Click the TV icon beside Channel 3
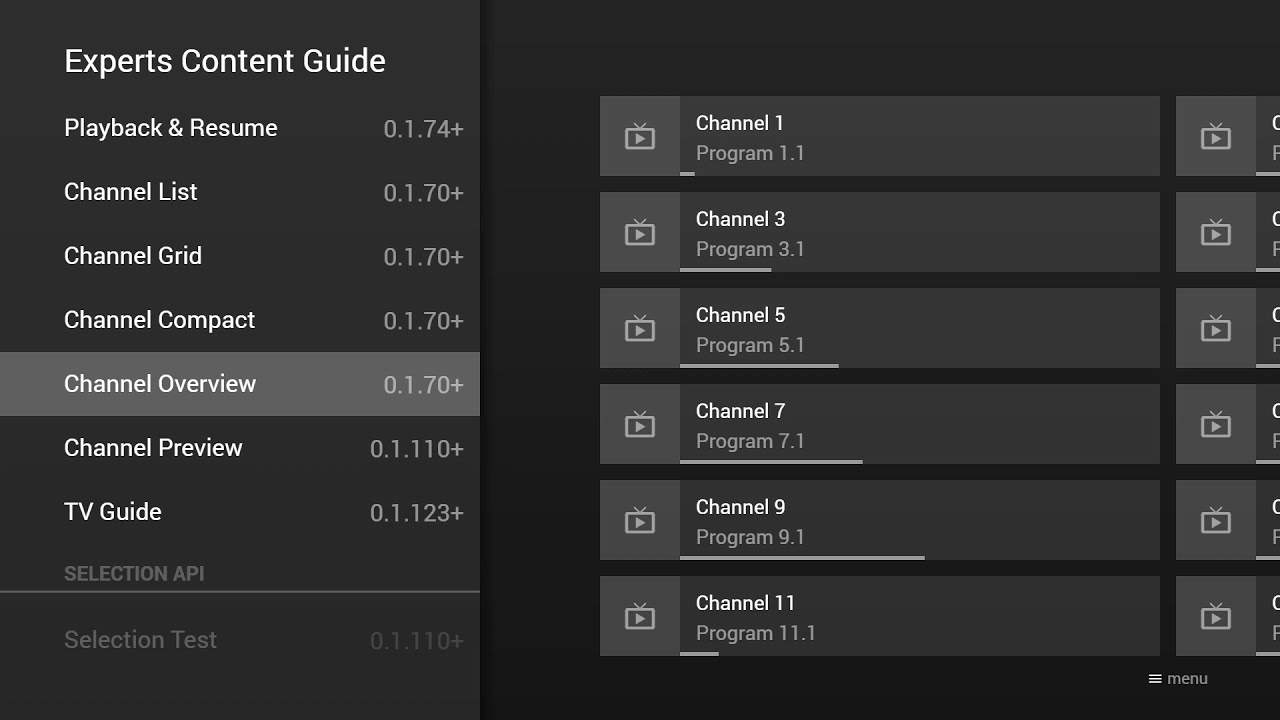 coord(640,232)
